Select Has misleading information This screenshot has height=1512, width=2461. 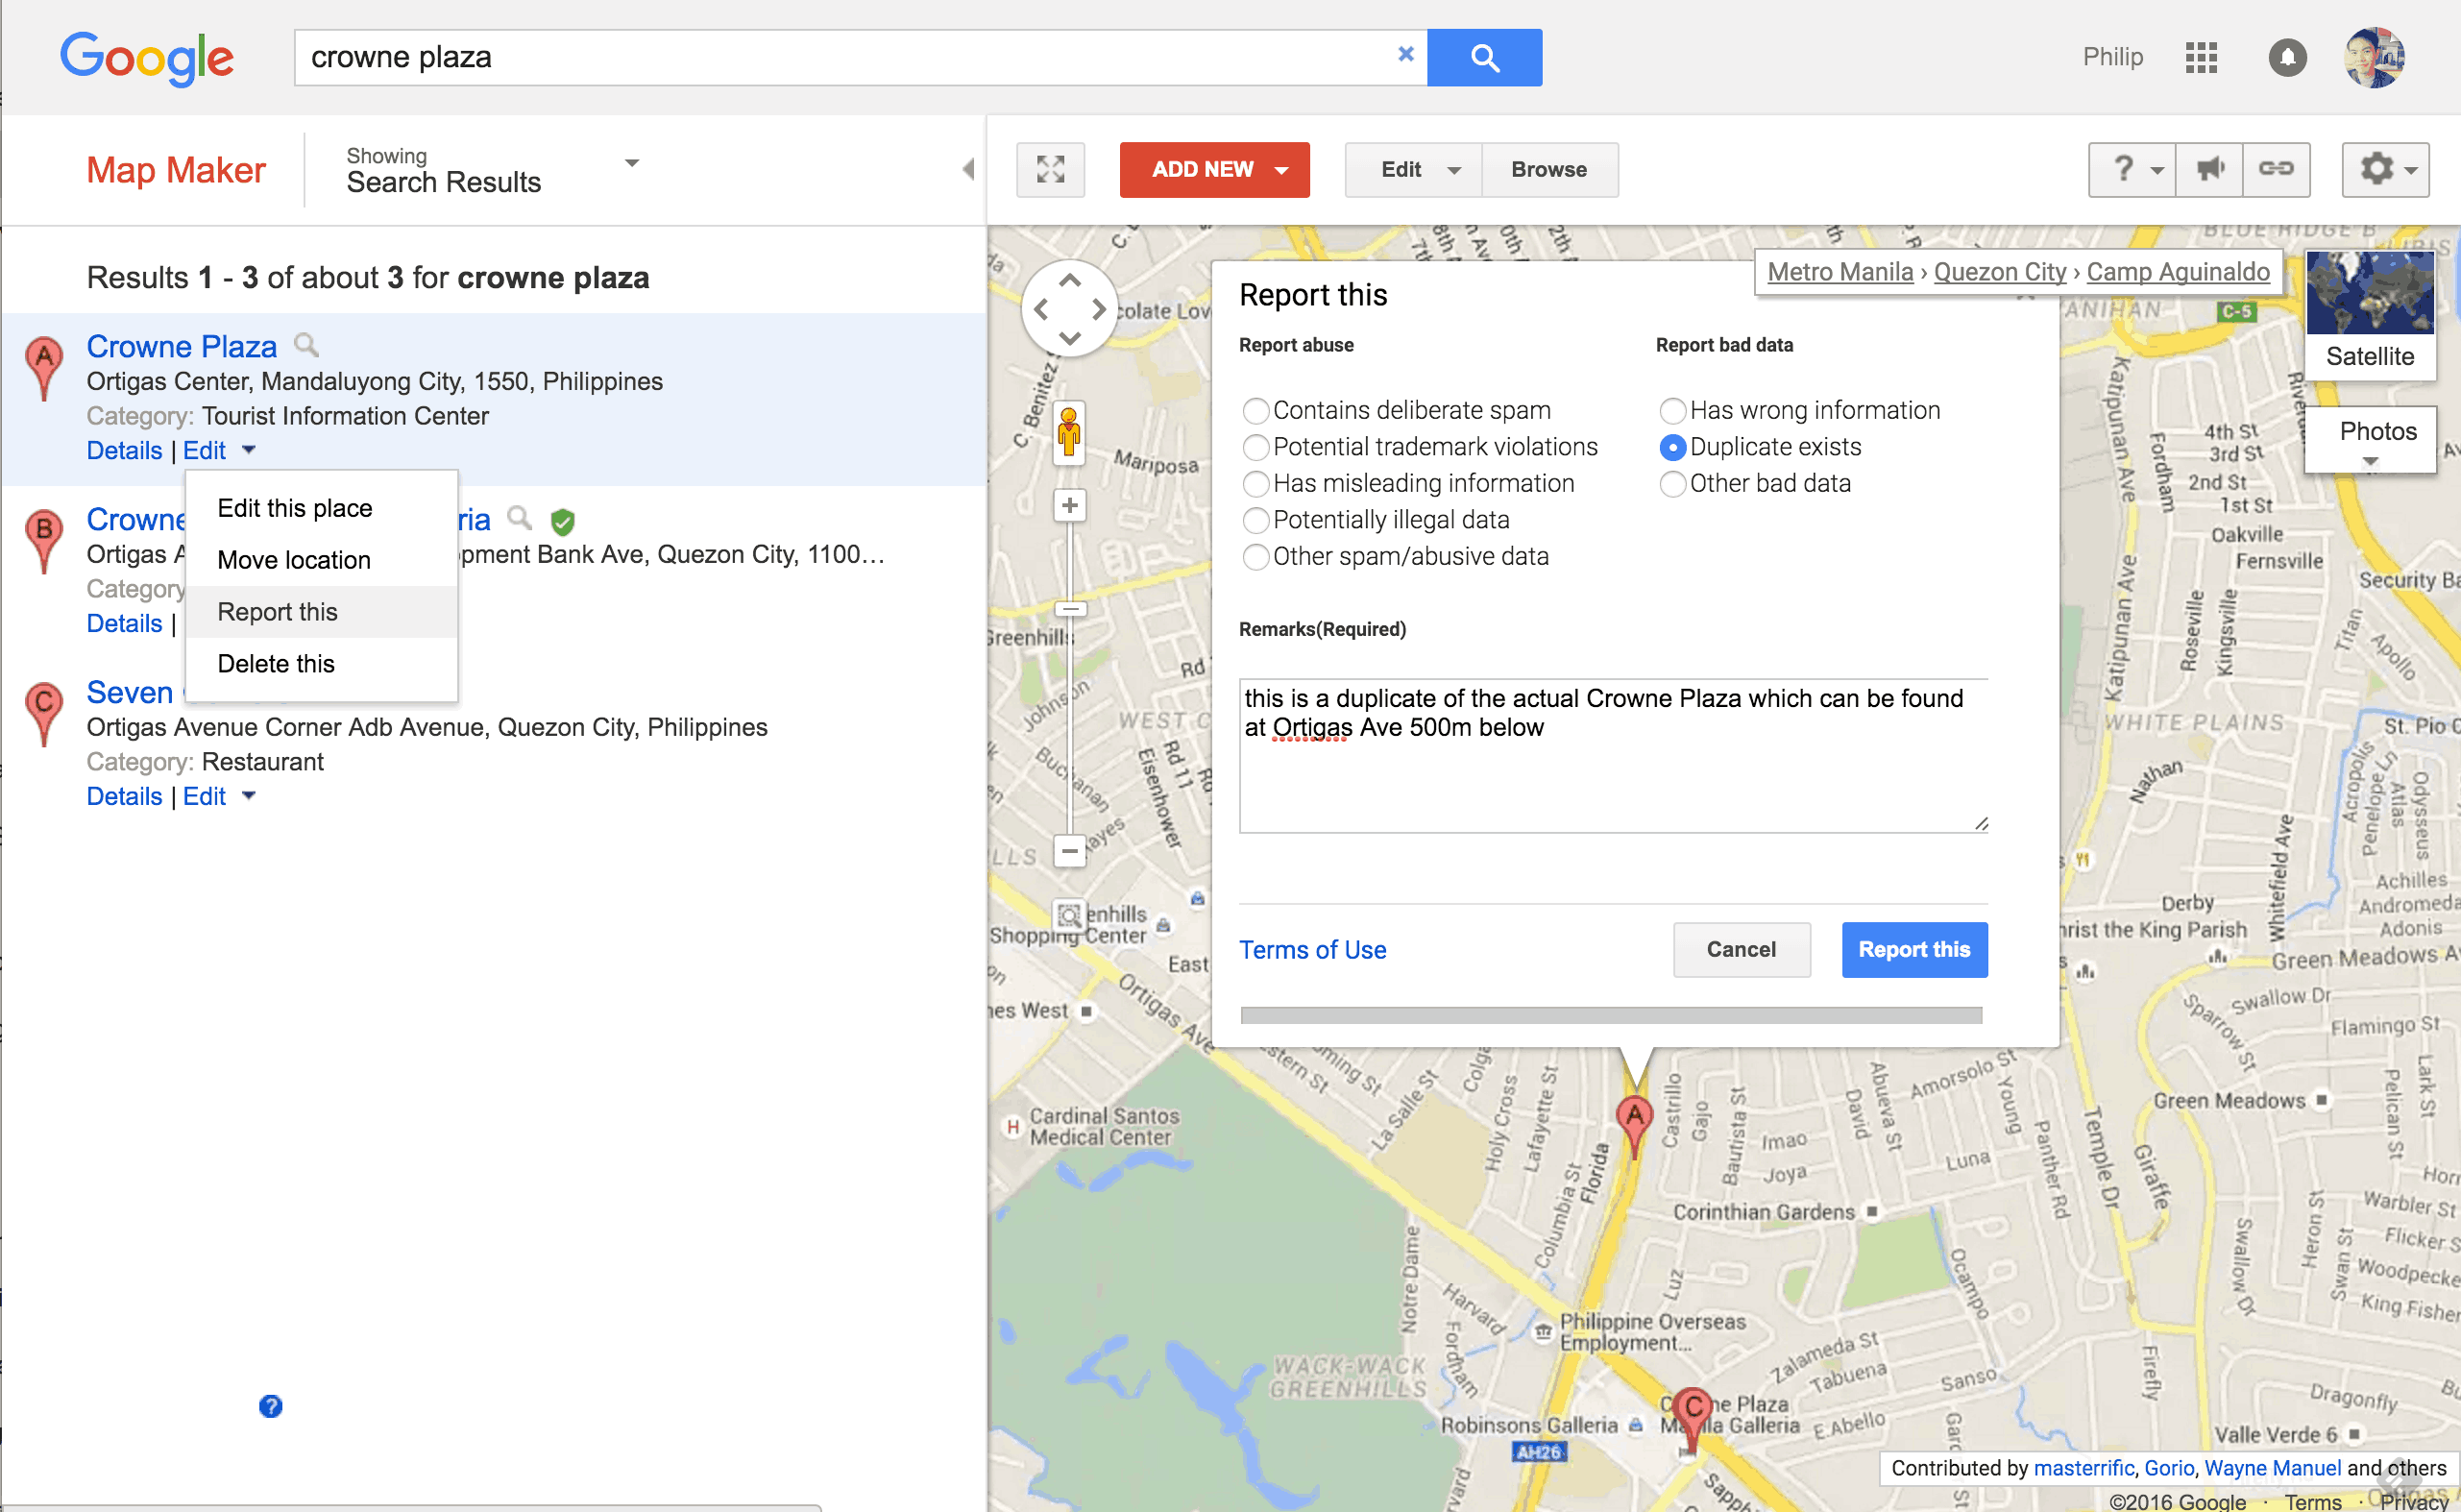pyautogui.click(x=1255, y=484)
